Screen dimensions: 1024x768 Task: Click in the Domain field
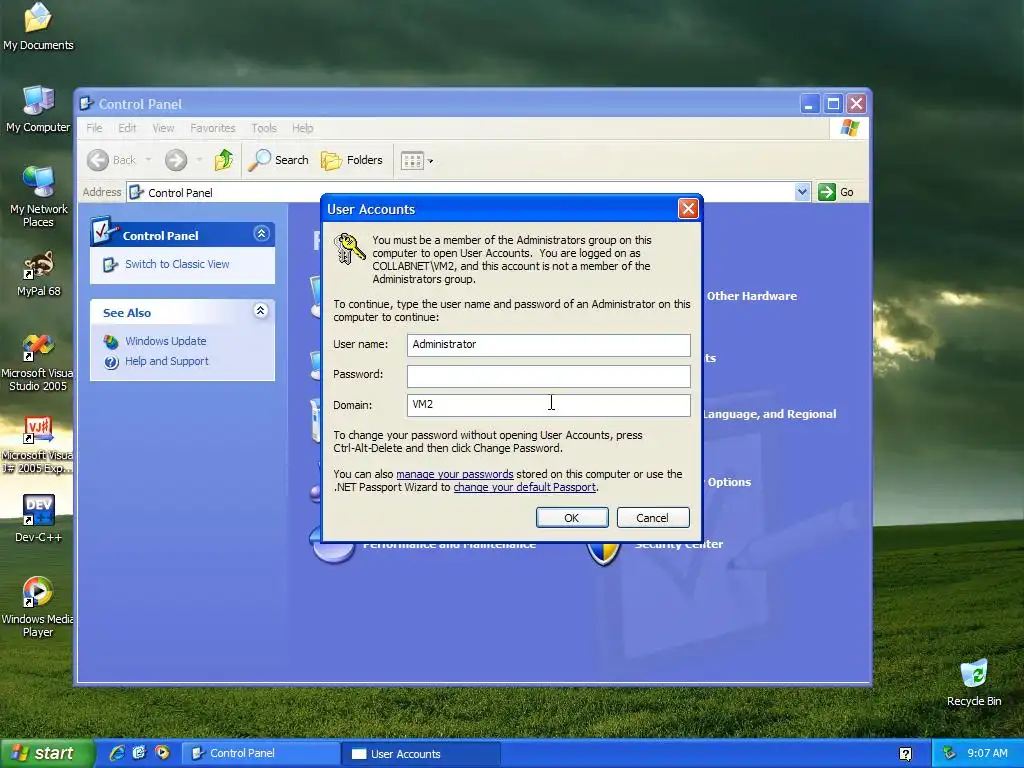(x=549, y=405)
